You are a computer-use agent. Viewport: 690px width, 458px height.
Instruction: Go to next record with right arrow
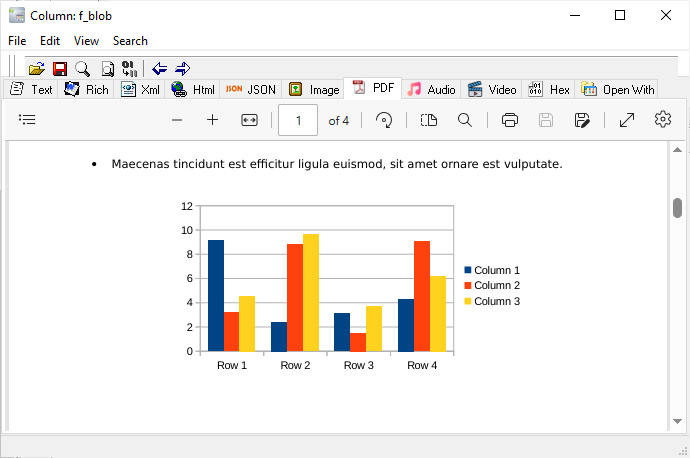coord(182,69)
